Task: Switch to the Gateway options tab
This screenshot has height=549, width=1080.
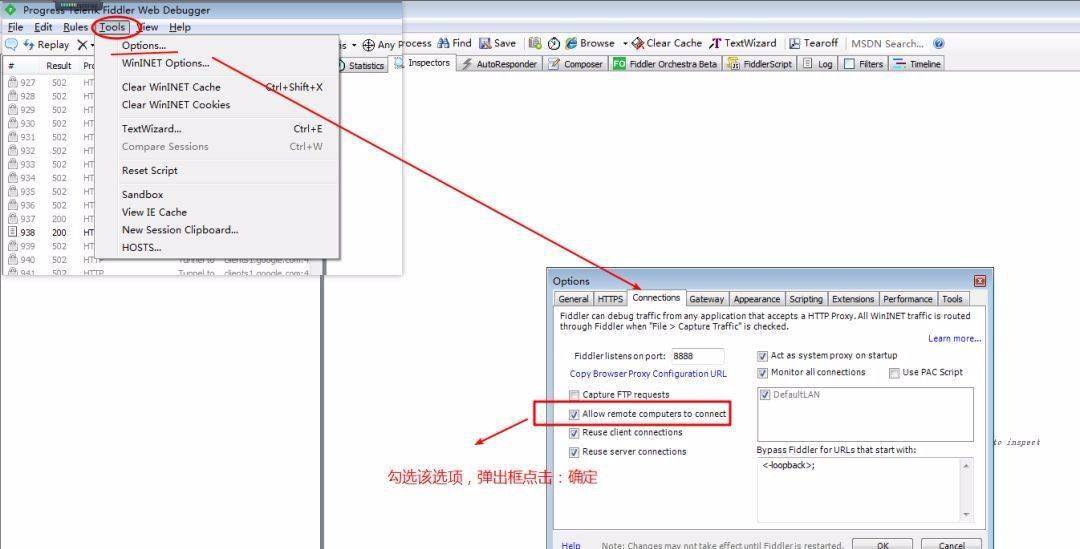Action: pos(707,299)
